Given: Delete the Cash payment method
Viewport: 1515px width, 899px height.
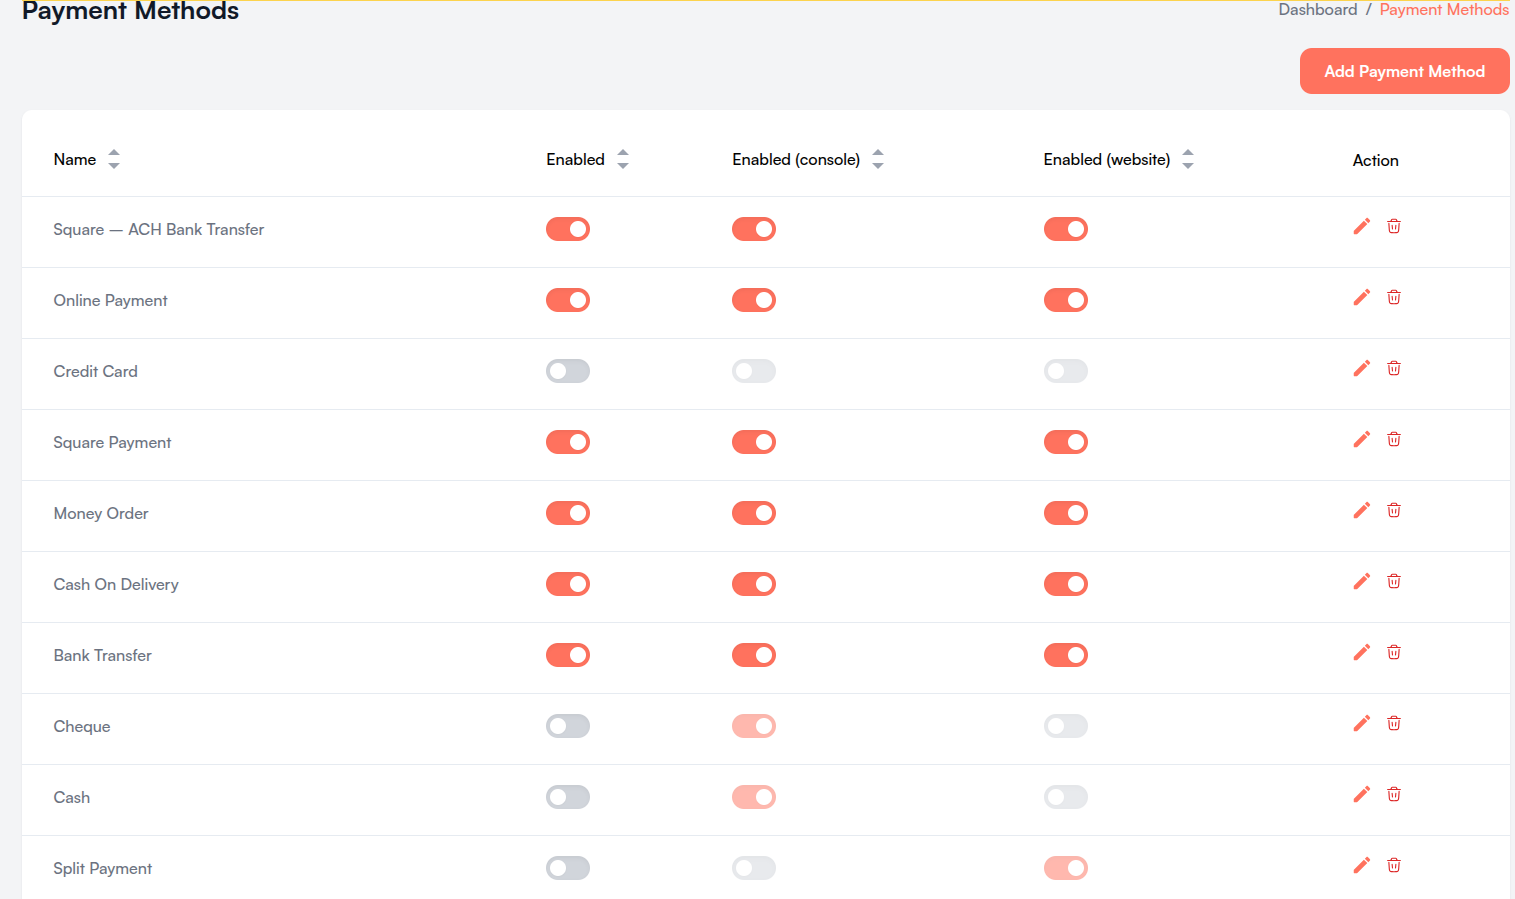Looking at the screenshot, I should [x=1394, y=795].
